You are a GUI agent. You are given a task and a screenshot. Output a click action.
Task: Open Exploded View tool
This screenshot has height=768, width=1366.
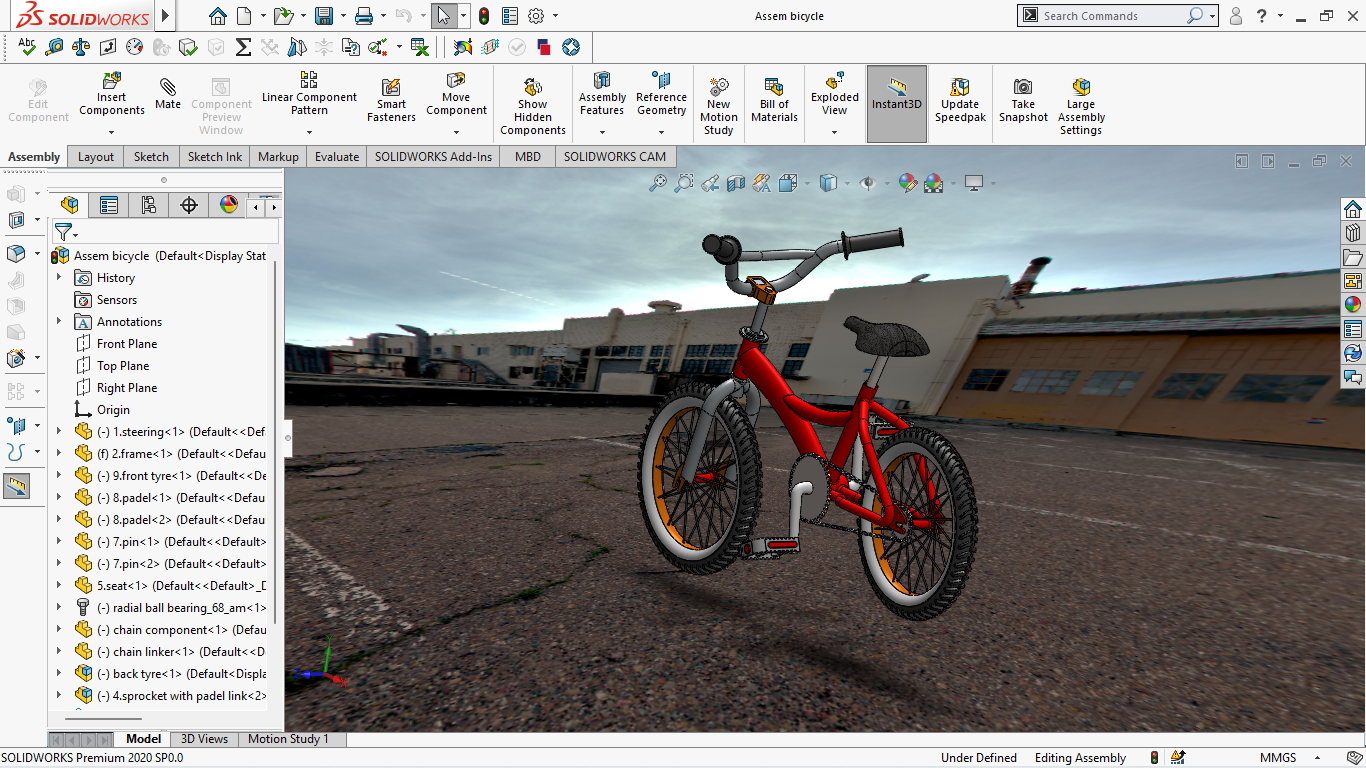click(x=835, y=93)
